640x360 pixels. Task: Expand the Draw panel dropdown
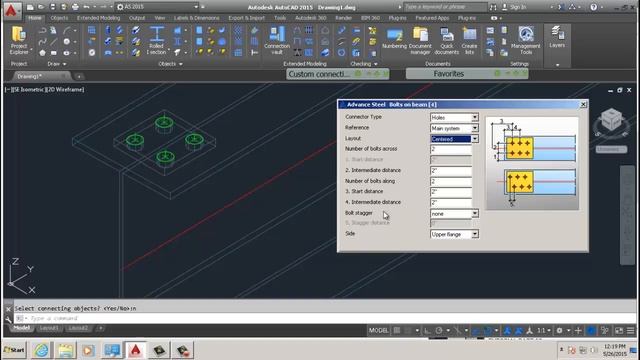pyautogui.click(x=57, y=64)
